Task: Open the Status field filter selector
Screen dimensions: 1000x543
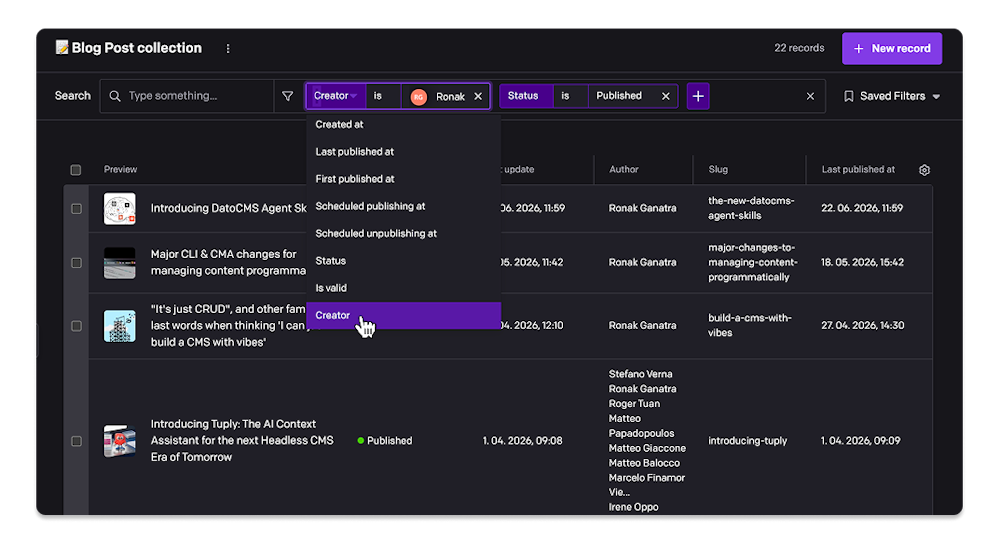Action: [x=526, y=96]
